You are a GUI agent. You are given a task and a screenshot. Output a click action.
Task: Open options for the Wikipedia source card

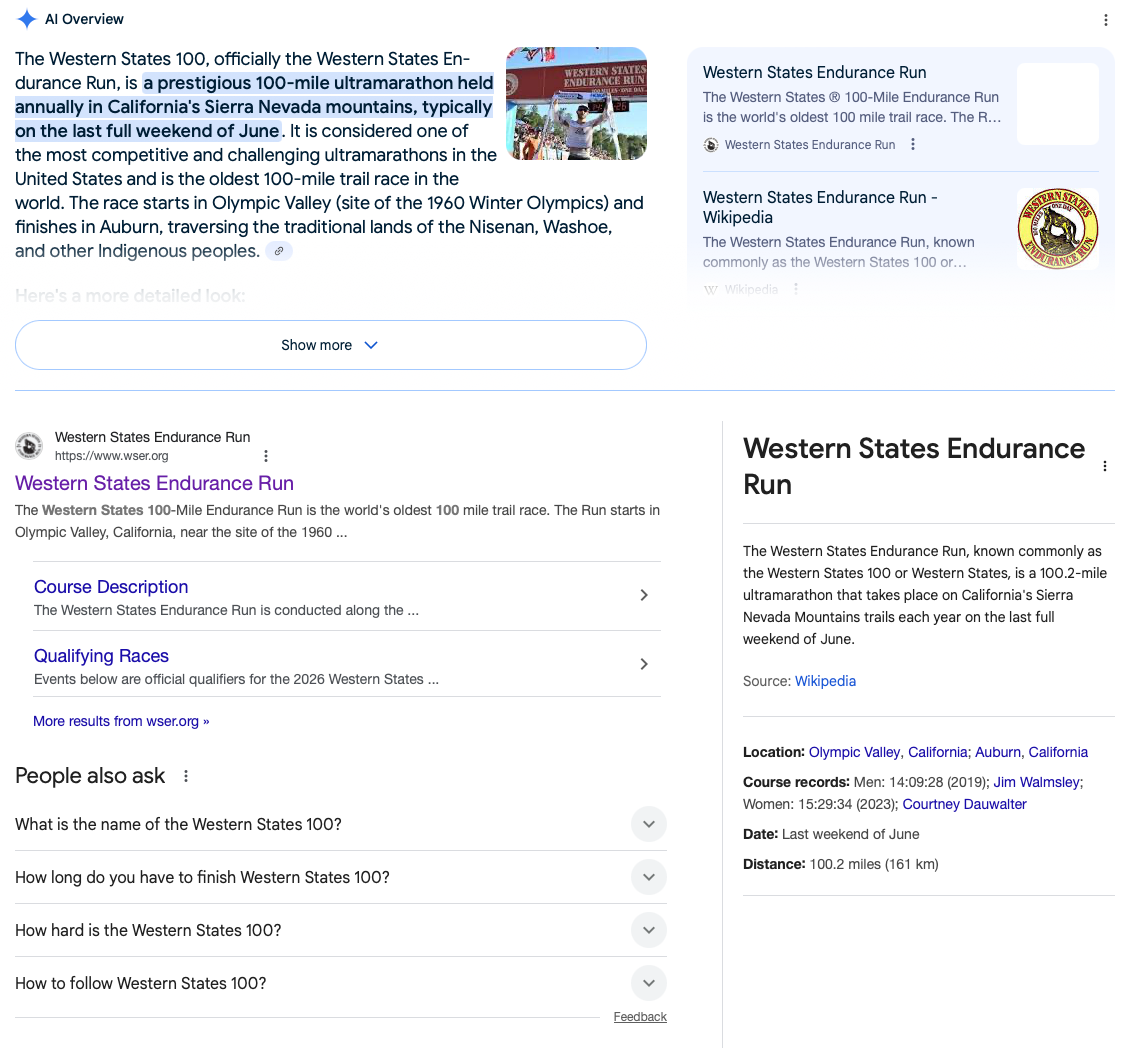[796, 289]
